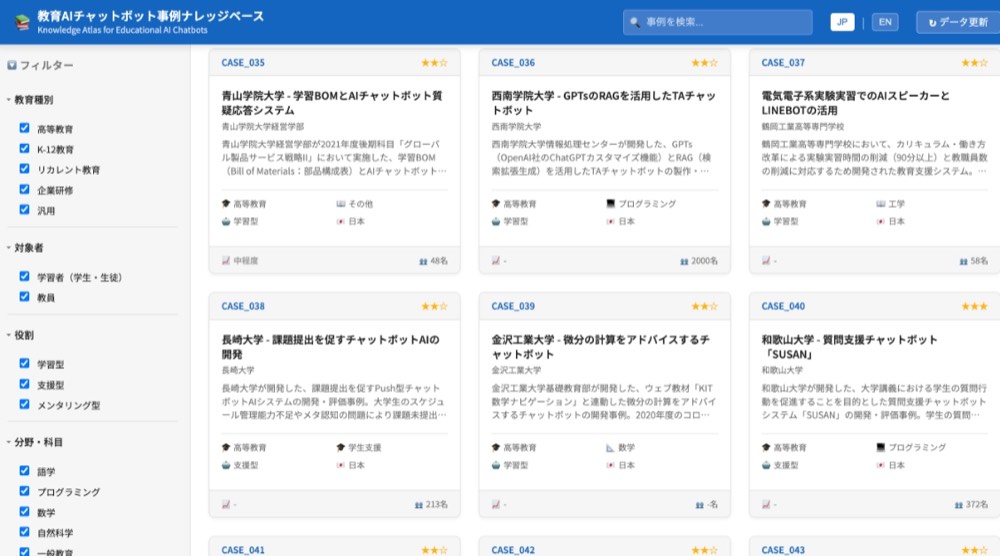
Task: Click star rating on CASE_039 card
Action: pyautogui.click(x=705, y=306)
